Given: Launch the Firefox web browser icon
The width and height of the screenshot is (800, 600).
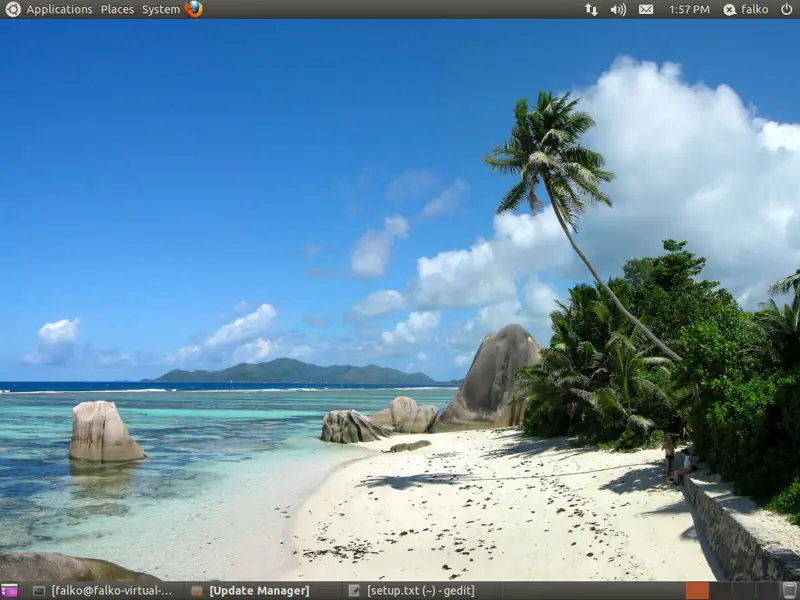Looking at the screenshot, I should coord(194,9).
